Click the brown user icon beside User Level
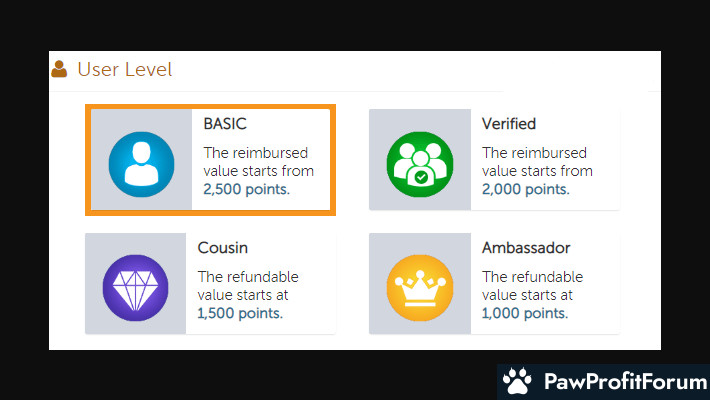Screen dimensions: 710x400 click(59, 69)
